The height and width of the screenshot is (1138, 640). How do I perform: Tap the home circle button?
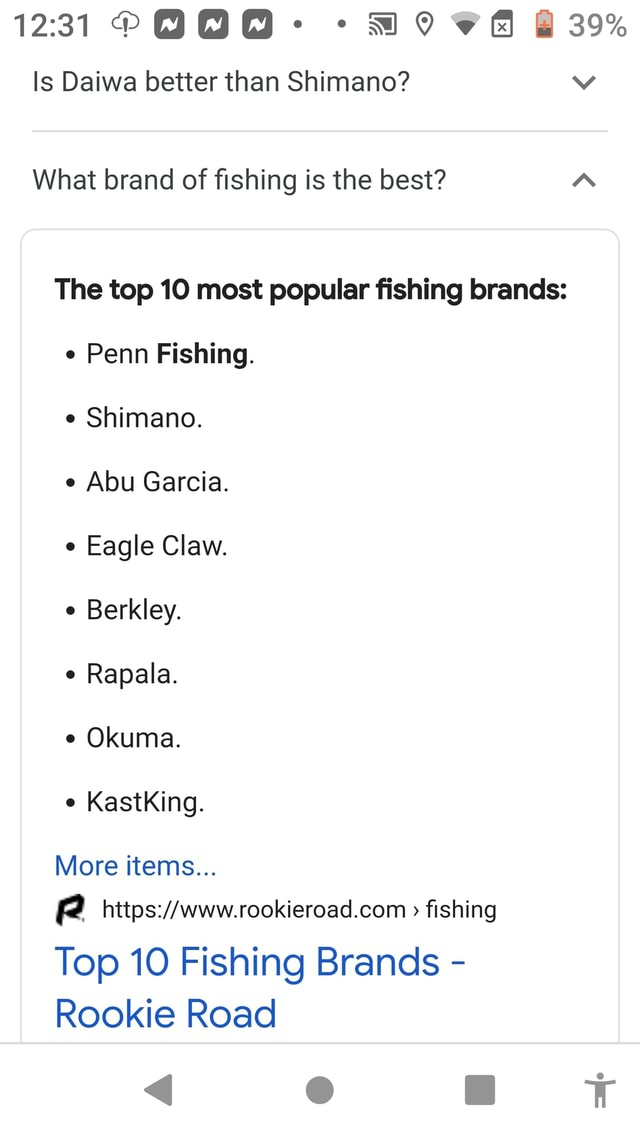[x=319, y=1090]
